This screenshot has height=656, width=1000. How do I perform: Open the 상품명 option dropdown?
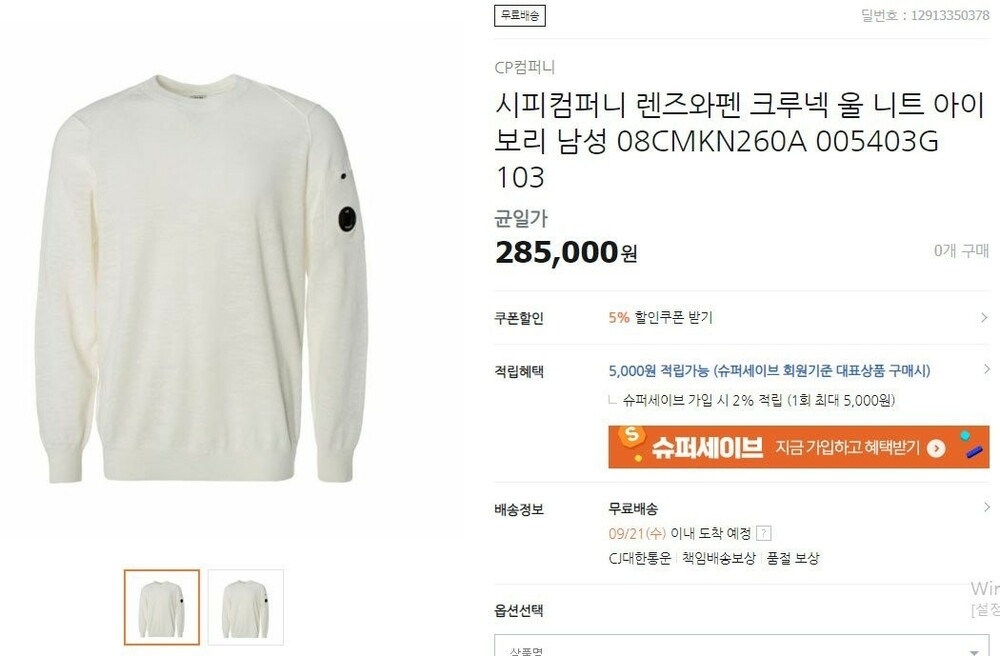(742, 646)
